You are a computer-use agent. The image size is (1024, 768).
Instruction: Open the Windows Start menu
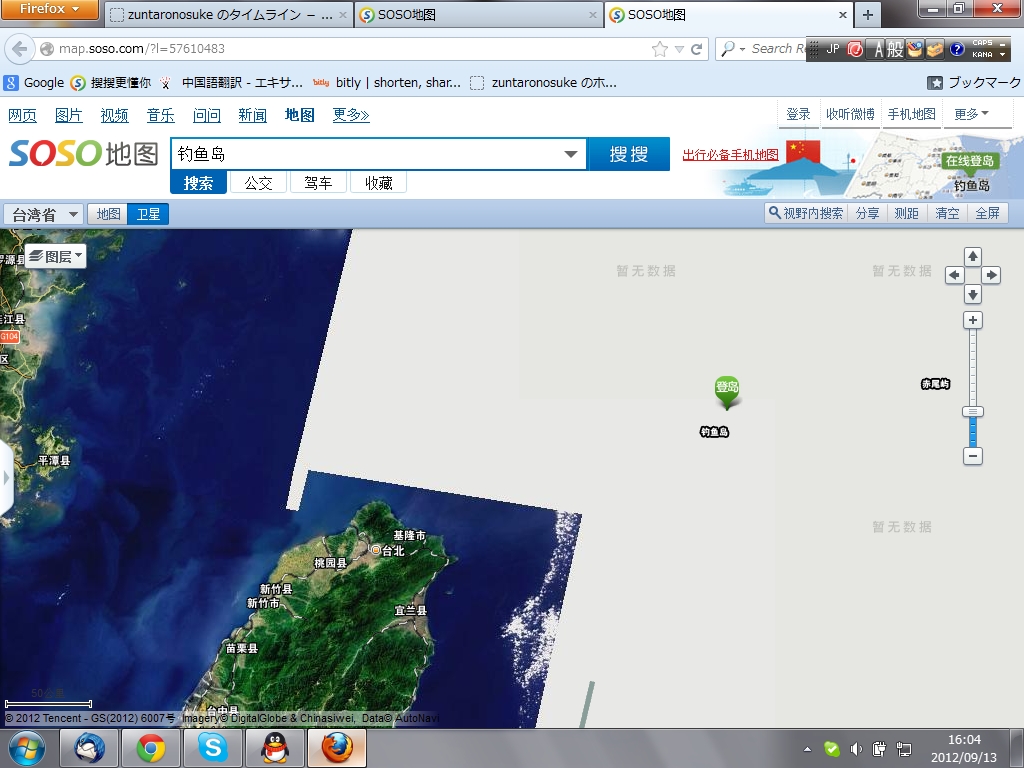[27, 748]
